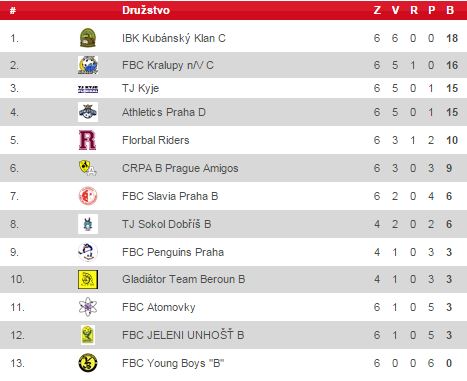The height and width of the screenshot is (381, 467).
Task: Click the Družstvo column header
Action: pyautogui.click(x=146, y=10)
